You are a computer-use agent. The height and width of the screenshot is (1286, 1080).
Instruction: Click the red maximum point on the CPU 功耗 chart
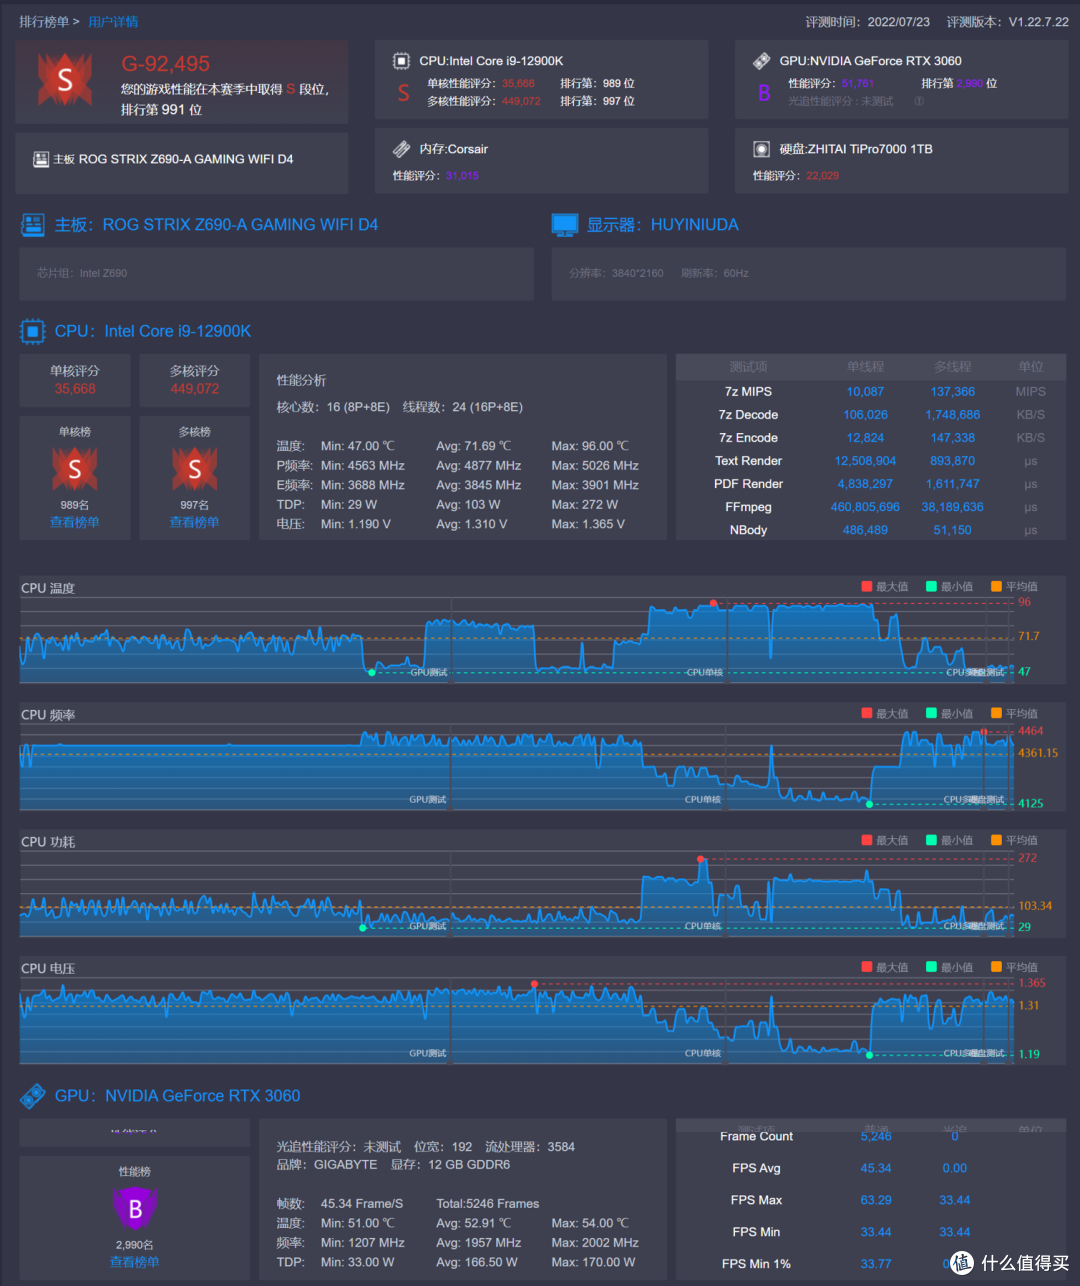point(701,859)
